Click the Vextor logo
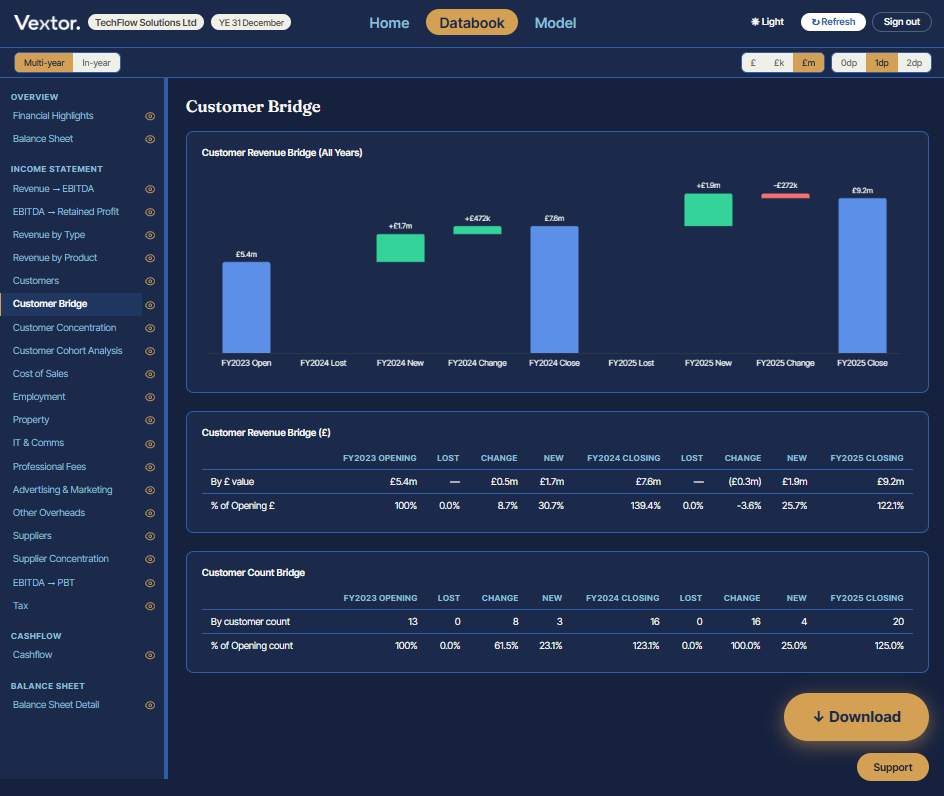 47,23
